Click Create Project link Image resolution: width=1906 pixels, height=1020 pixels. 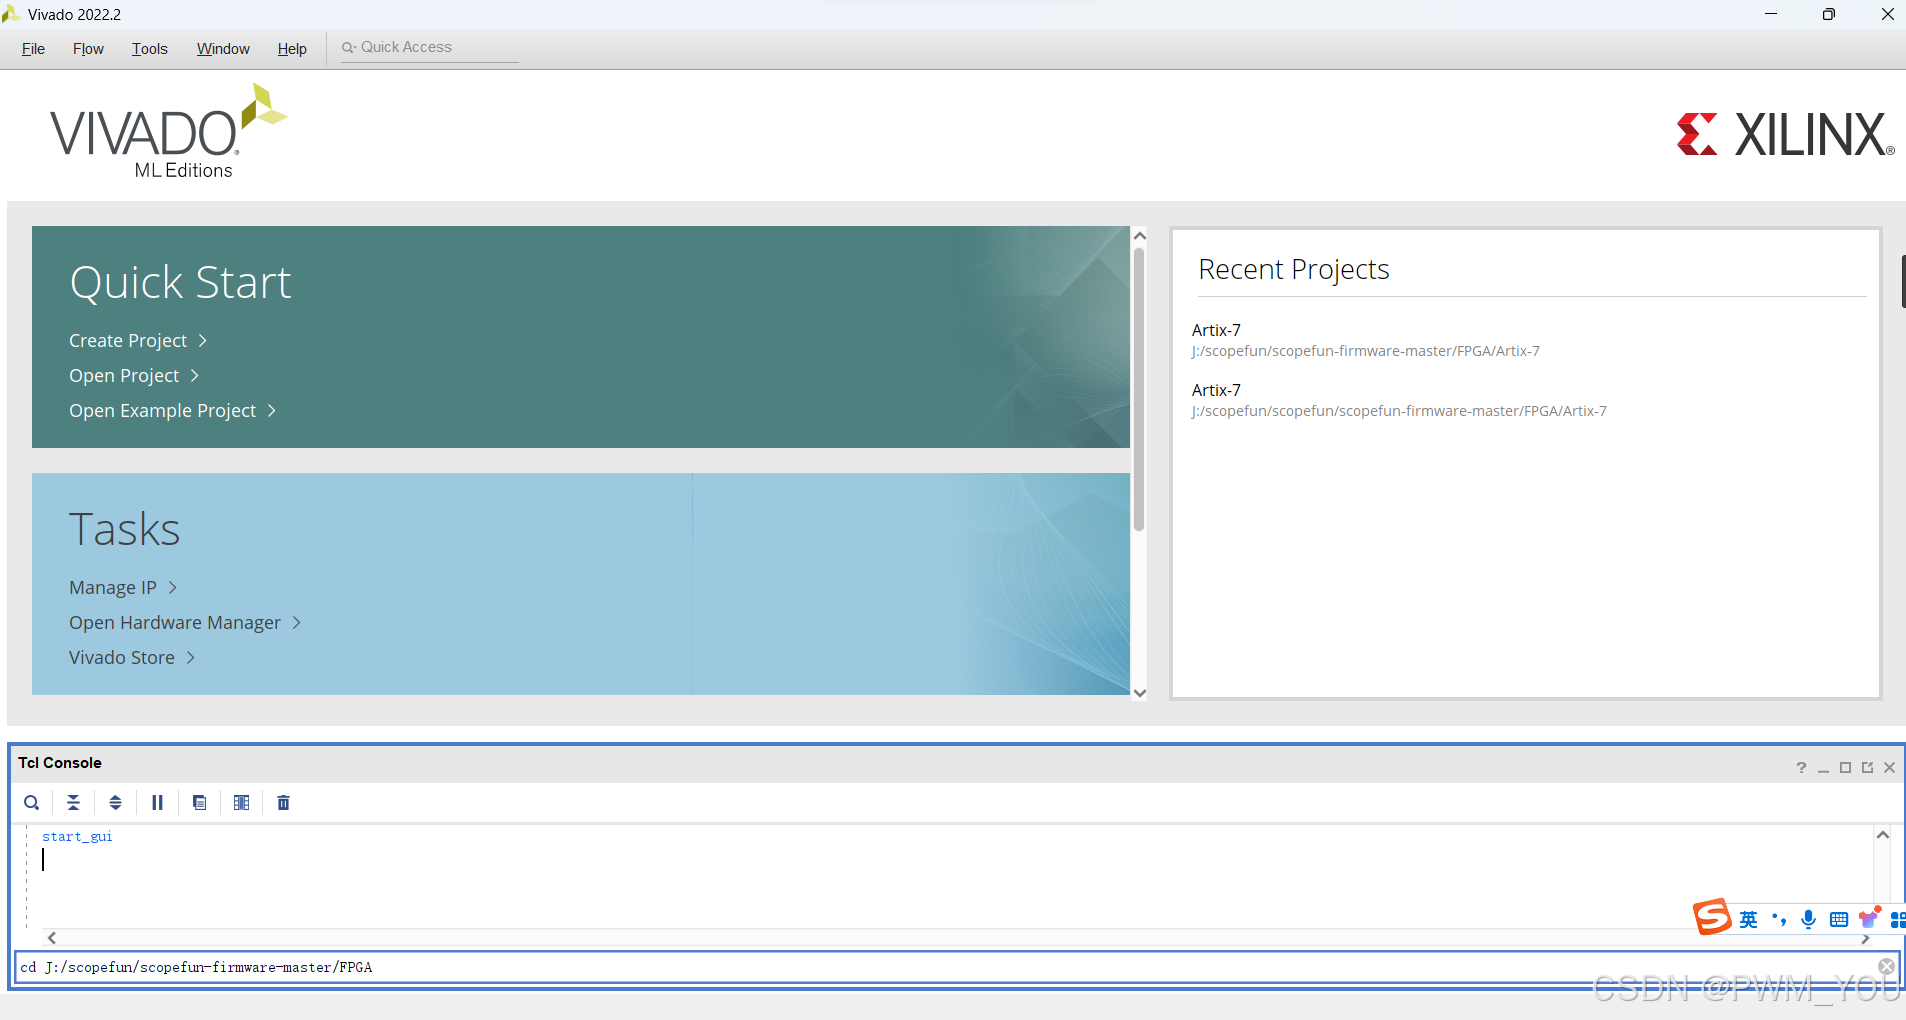tap(138, 341)
